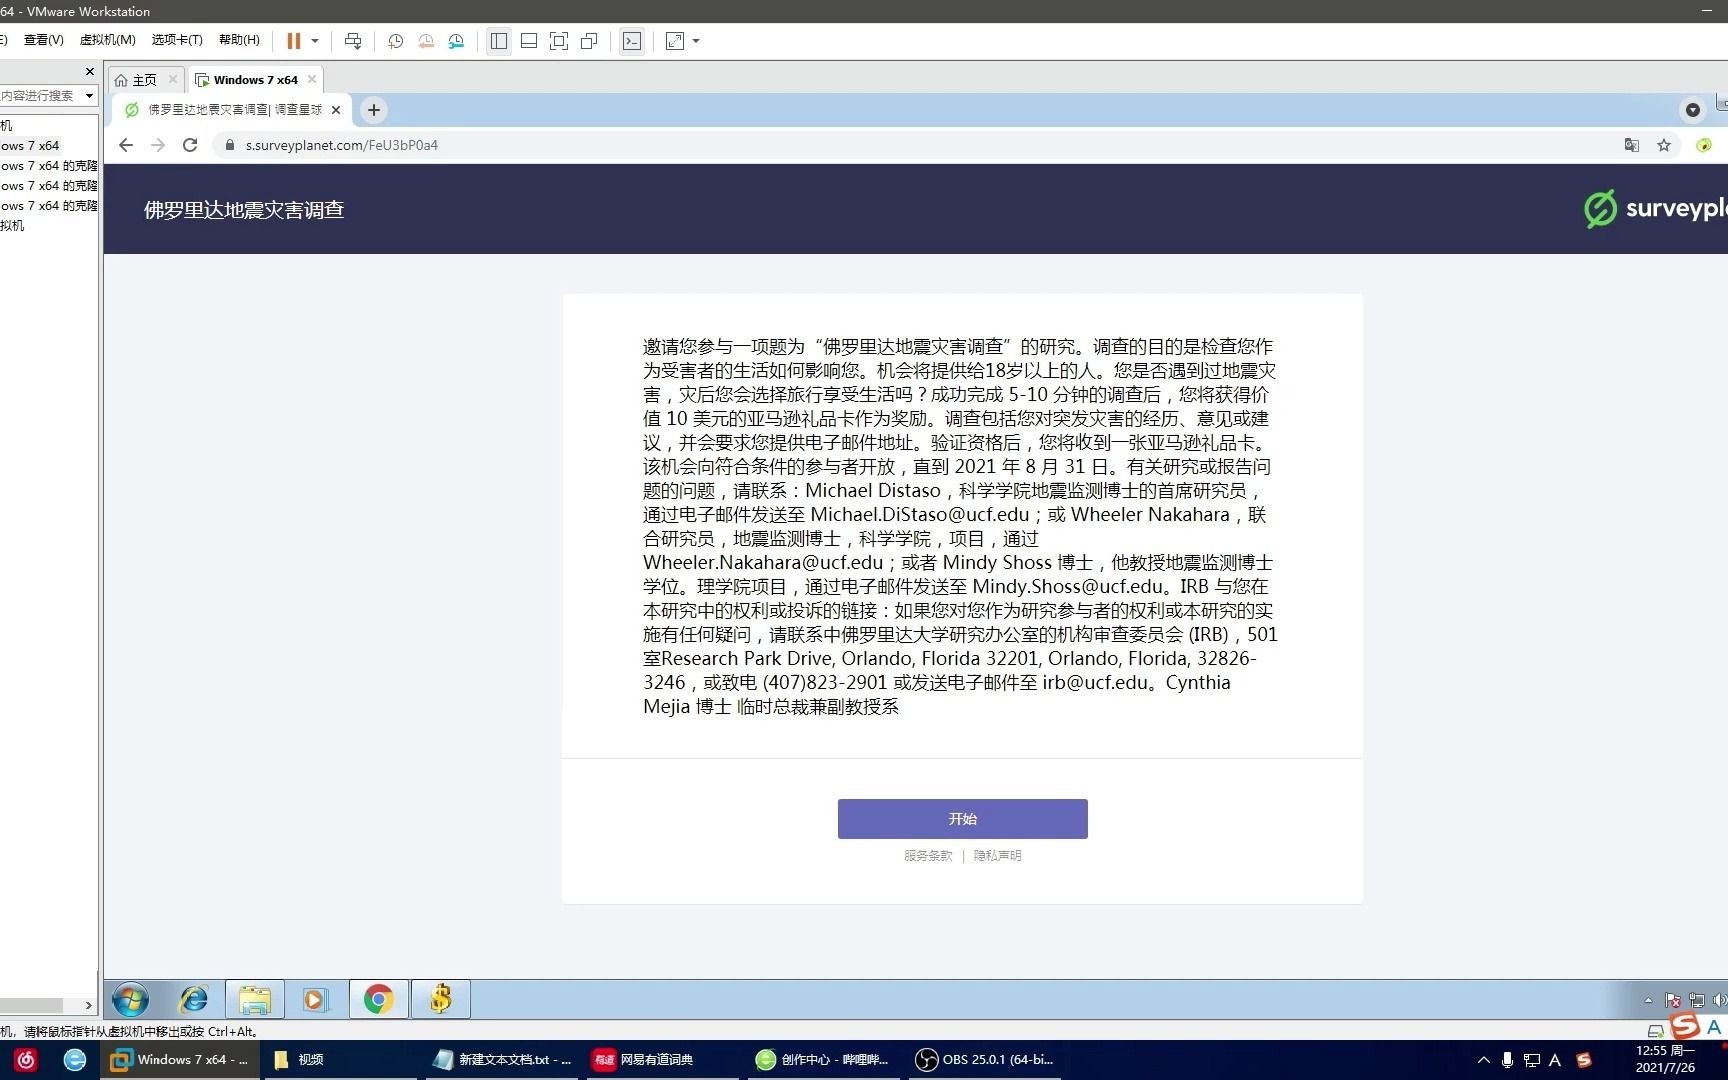Image resolution: width=1728 pixels, height=1080 pixels.
Task: Open Windows Explorer folder on Win7 taskbar
Action: [255, 999]
